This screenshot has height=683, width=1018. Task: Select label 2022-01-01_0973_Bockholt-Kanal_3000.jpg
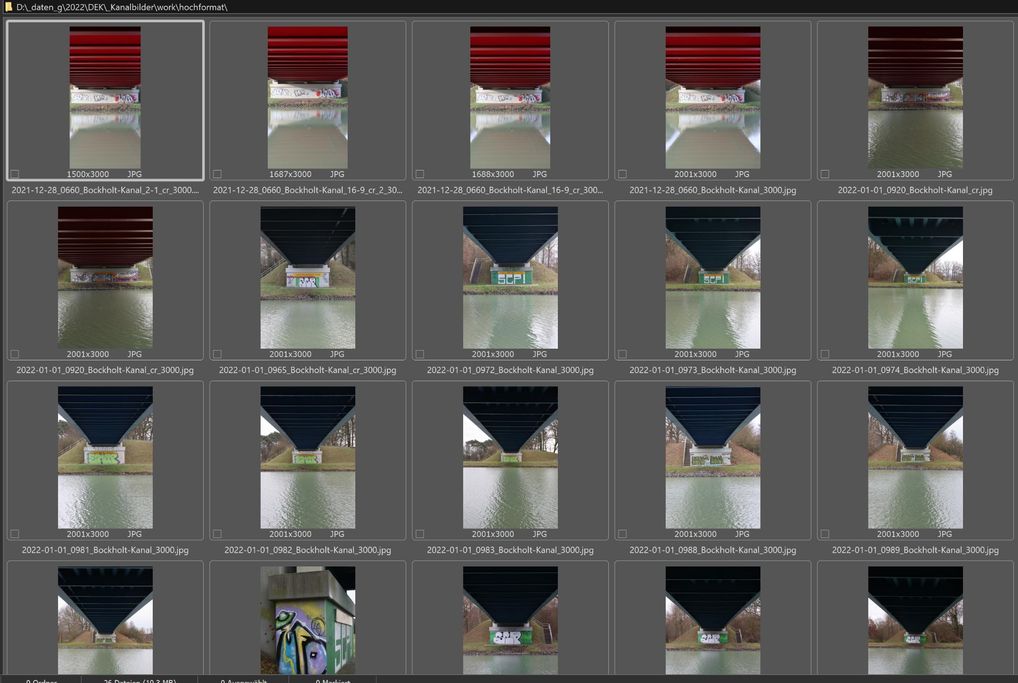(713, 370)
